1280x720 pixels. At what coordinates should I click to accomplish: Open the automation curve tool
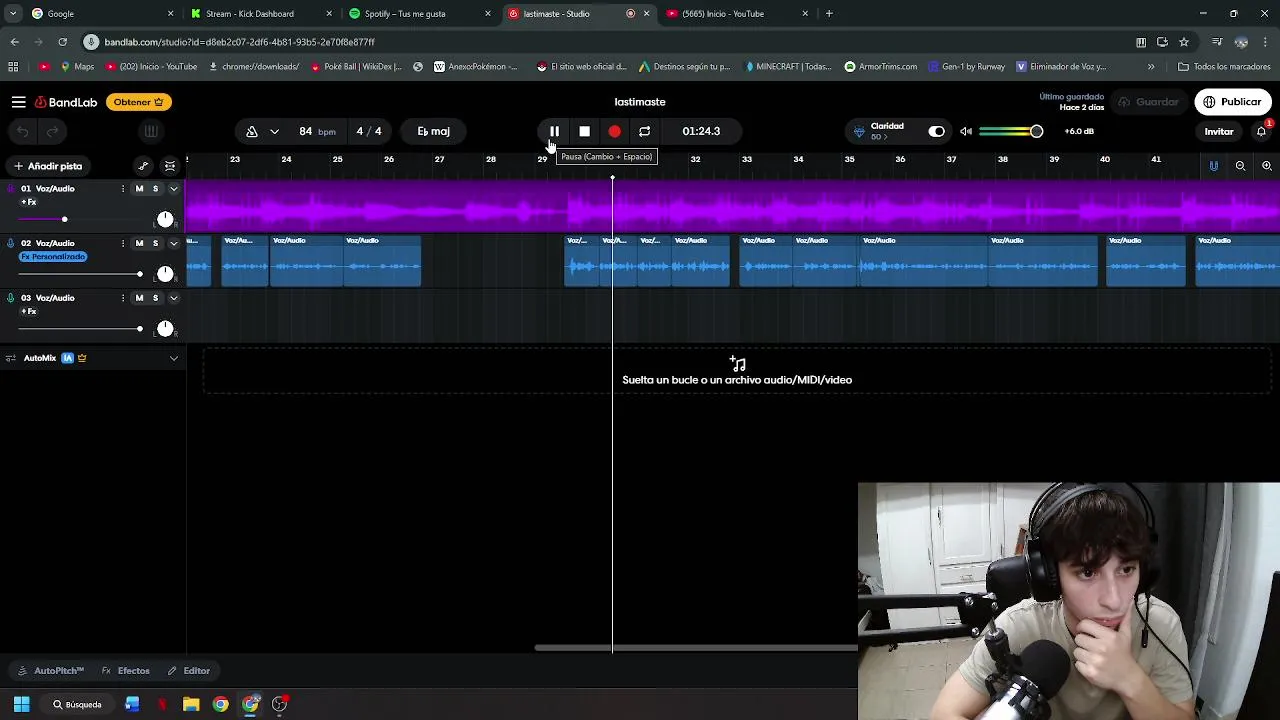pos(143,166)
